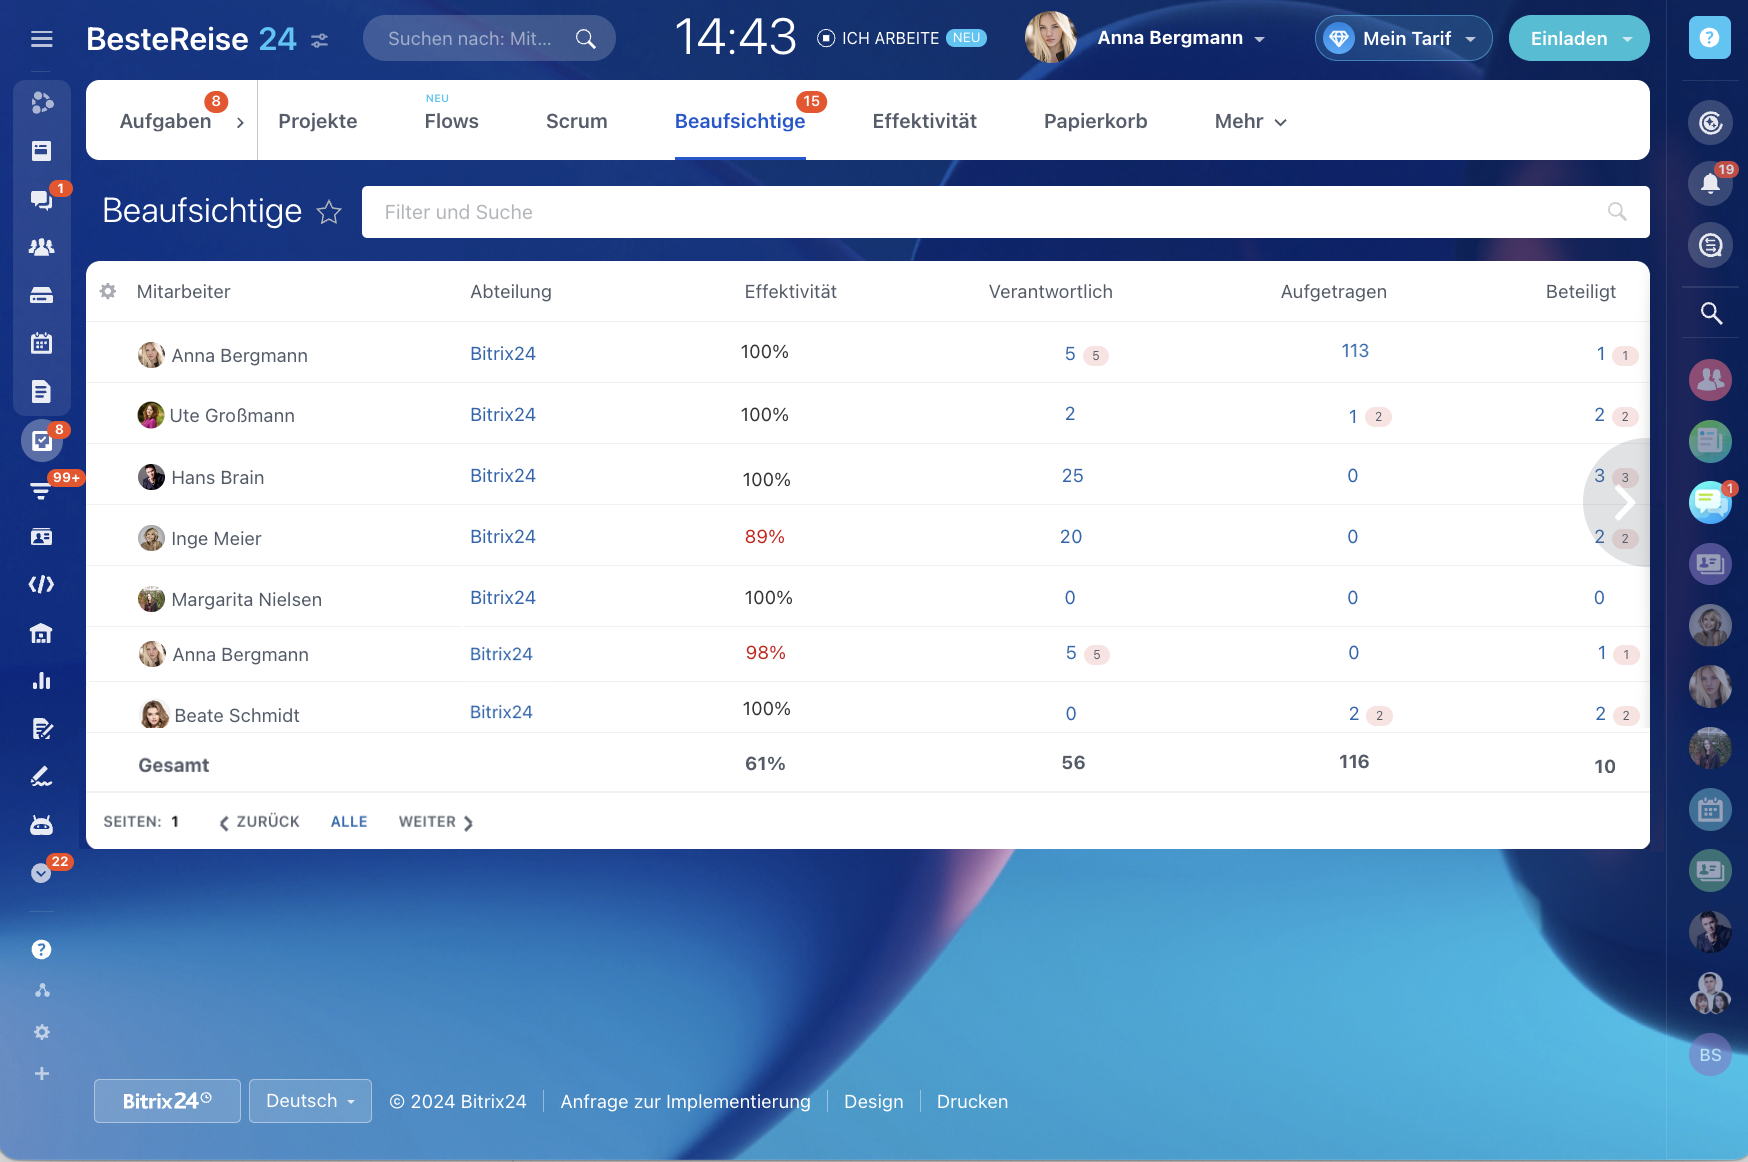Expand the Mehr tab dropdown
Viewport: 1748px width, 1162px height.
click(1250, 121)
